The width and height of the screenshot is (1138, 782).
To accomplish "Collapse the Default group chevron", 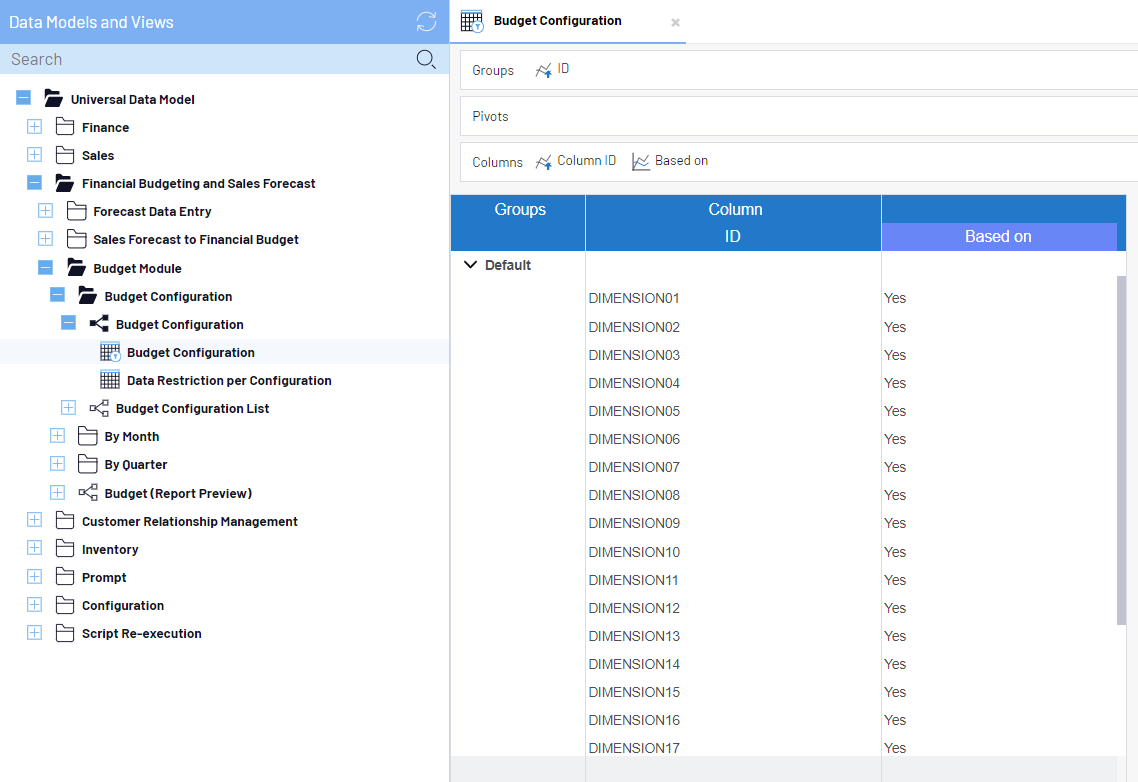I will pos(471,265).
